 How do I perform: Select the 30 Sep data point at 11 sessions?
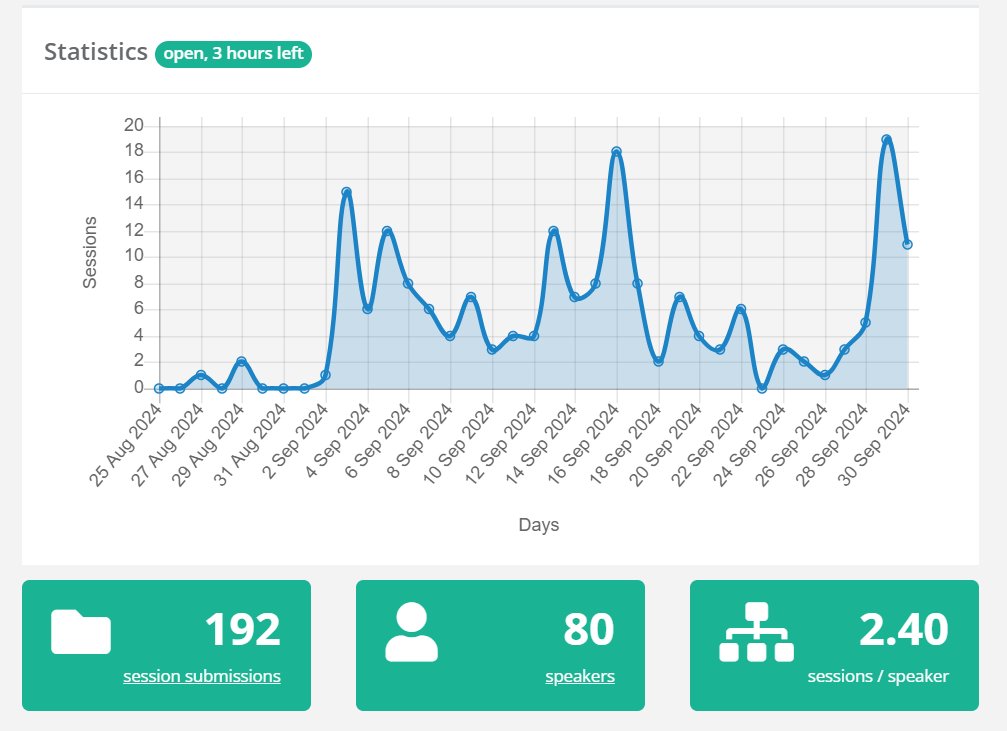pyautogui.click(x=907, y=244)
